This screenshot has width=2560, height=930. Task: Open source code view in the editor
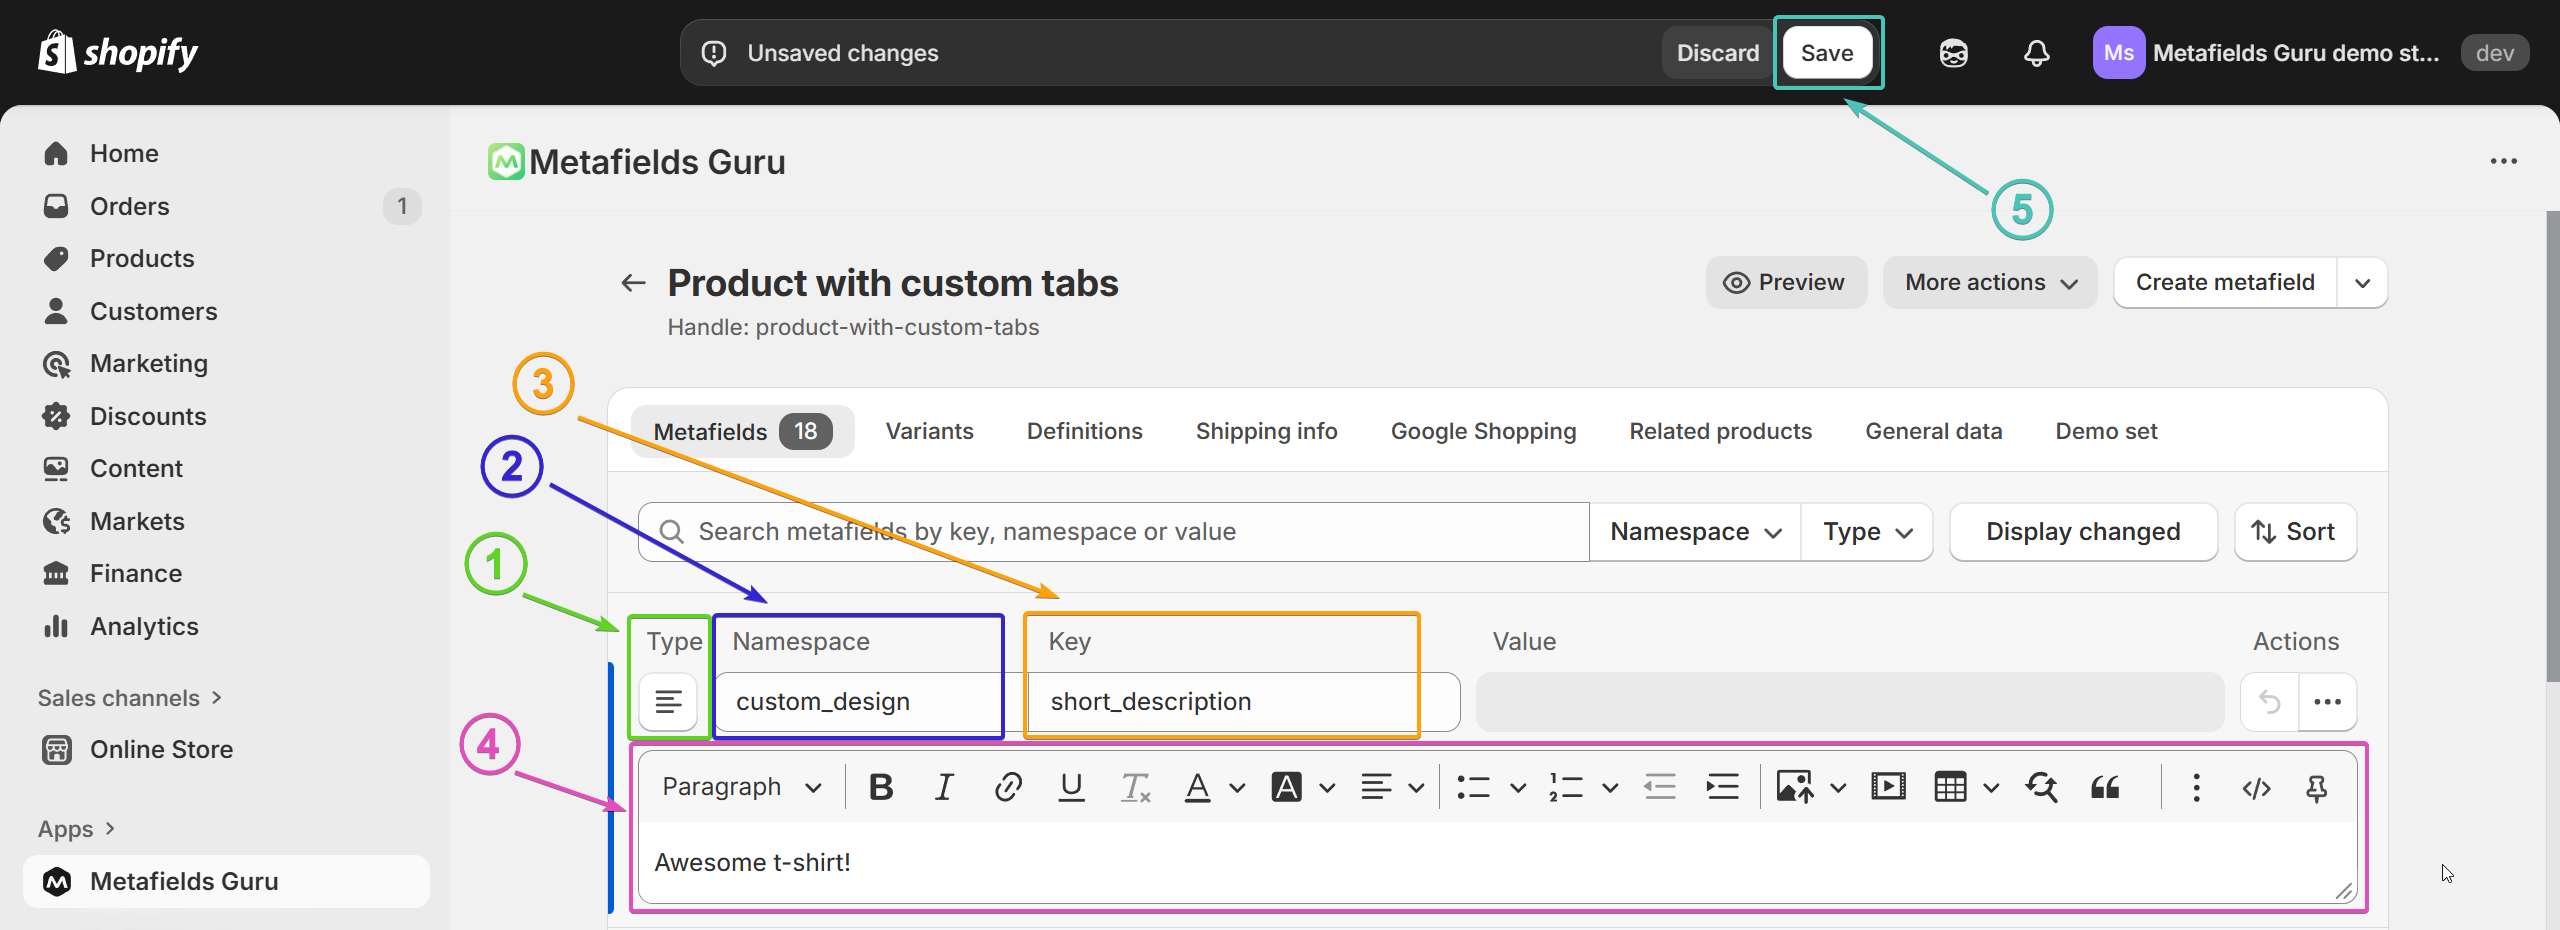2256,788
